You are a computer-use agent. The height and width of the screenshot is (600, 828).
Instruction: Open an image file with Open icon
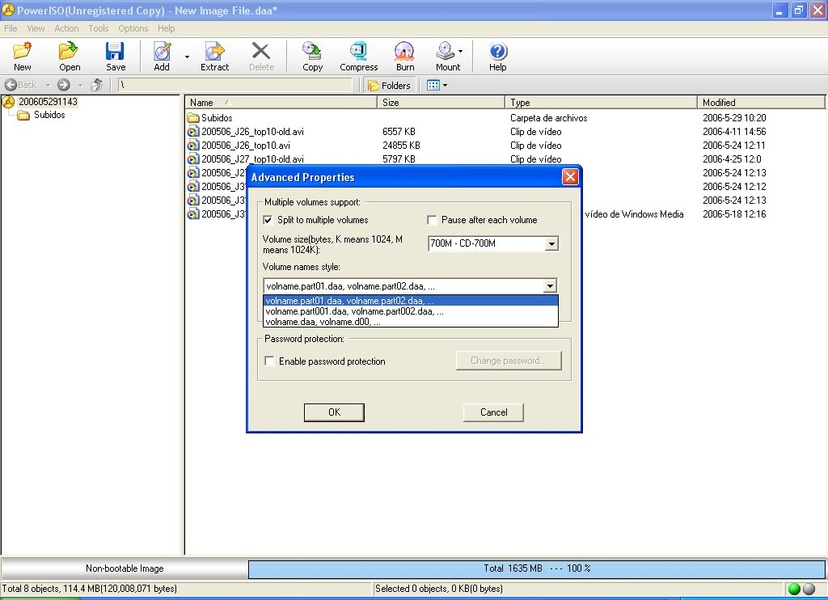coord(69,56)
